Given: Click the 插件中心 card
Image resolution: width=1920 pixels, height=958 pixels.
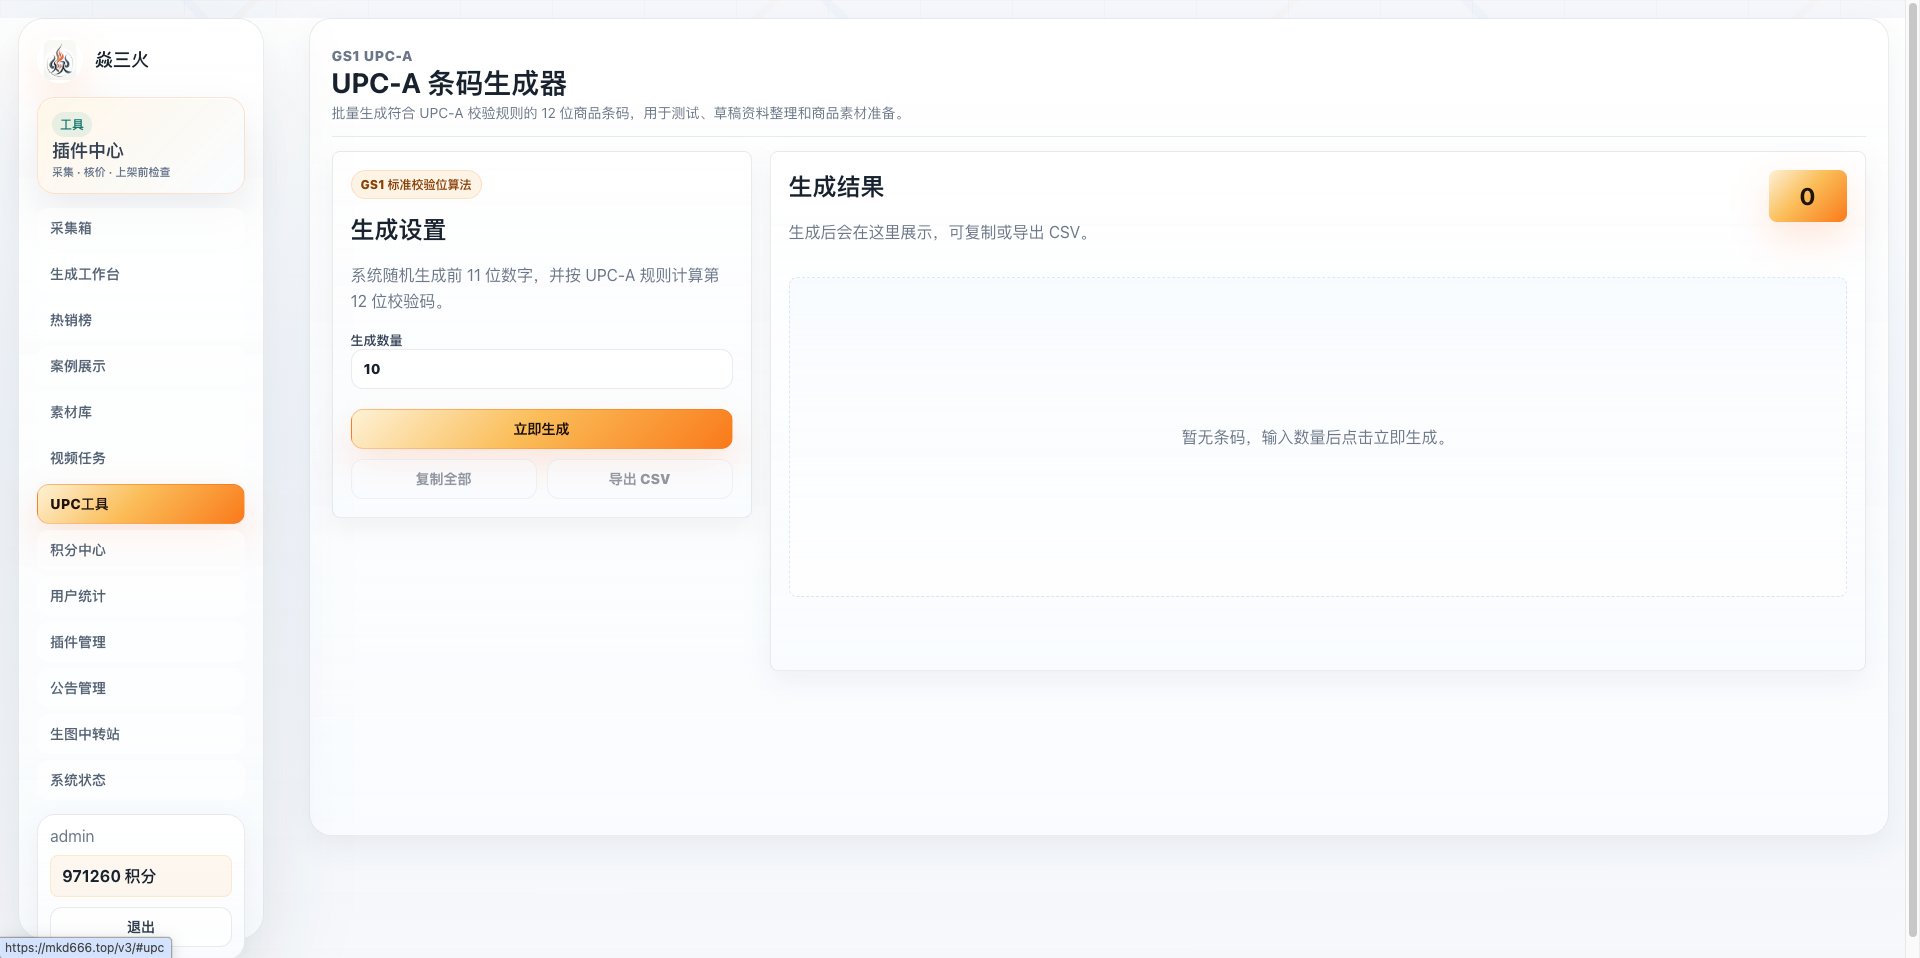Looking at the screenshot, I should point(141,145).
